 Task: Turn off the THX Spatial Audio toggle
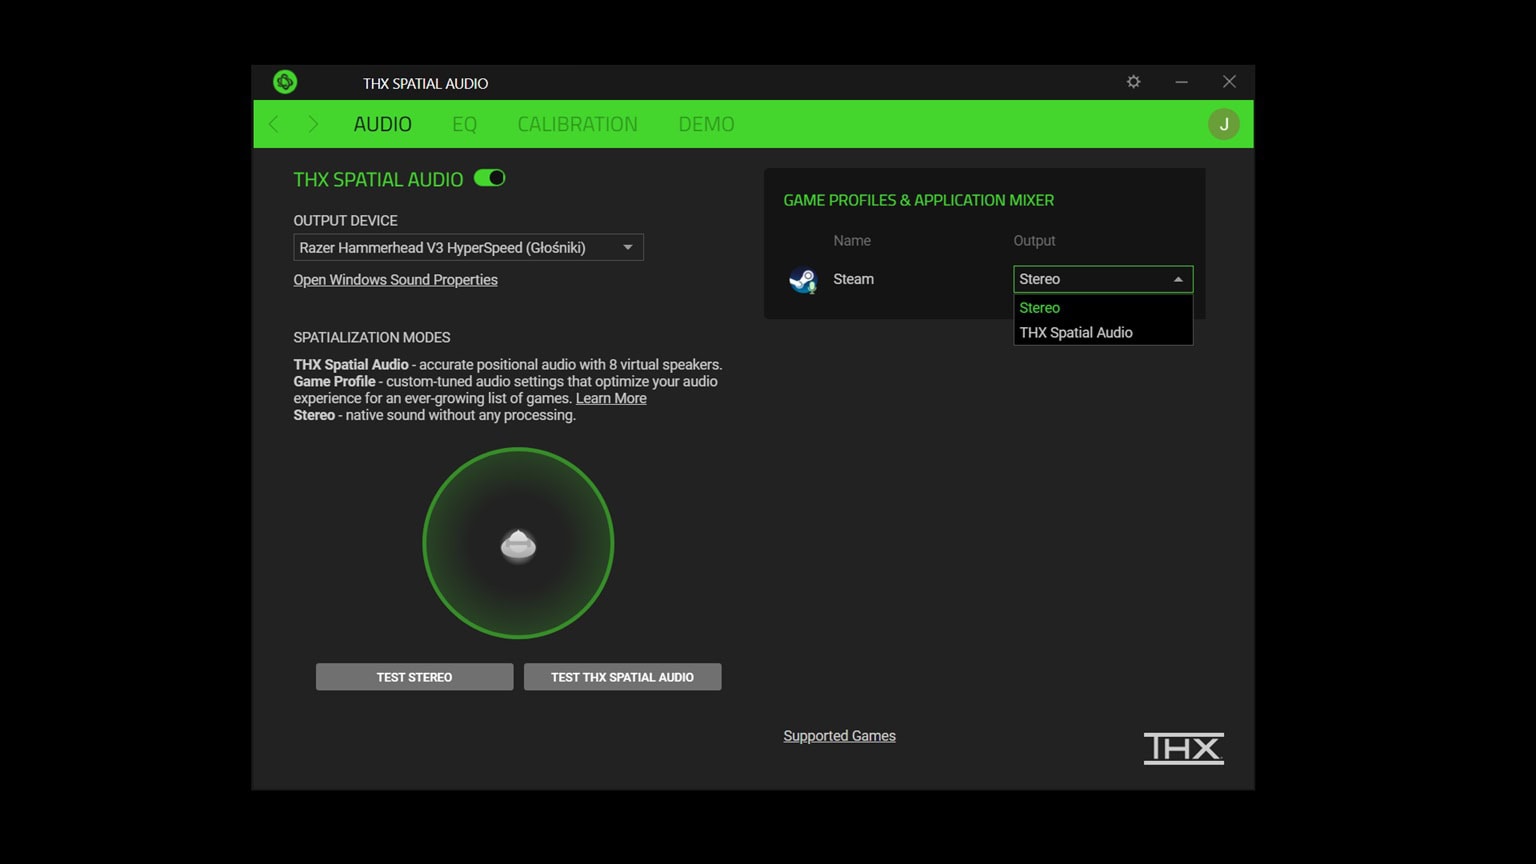[489, 178]
